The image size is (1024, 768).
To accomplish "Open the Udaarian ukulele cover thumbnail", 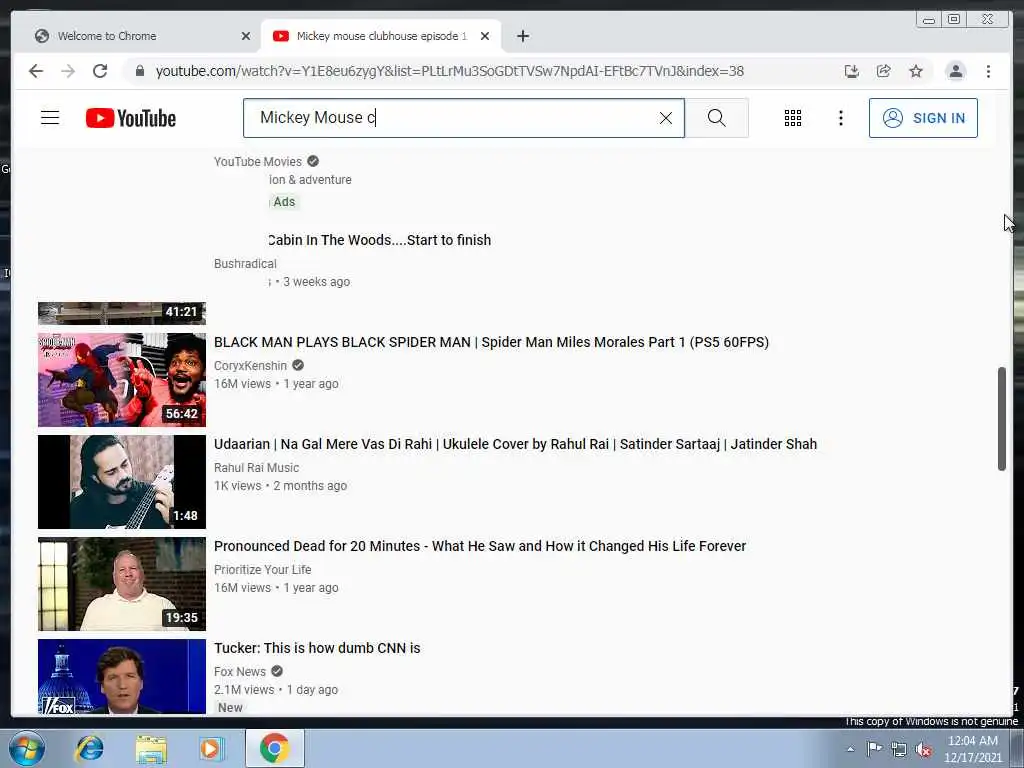I will 121,482.
